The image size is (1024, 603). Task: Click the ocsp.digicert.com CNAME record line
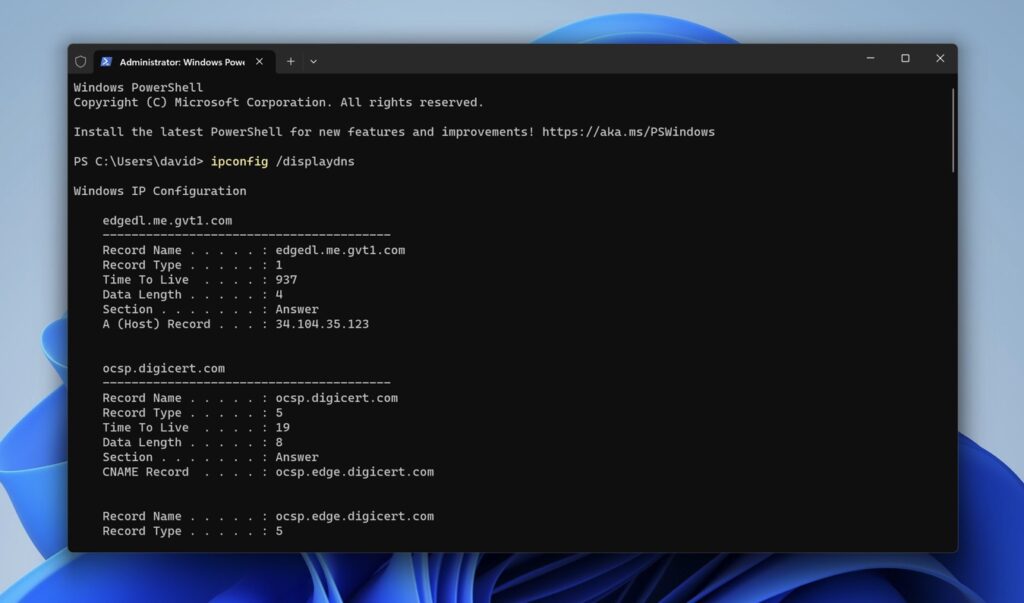click(x=268, y=471)
